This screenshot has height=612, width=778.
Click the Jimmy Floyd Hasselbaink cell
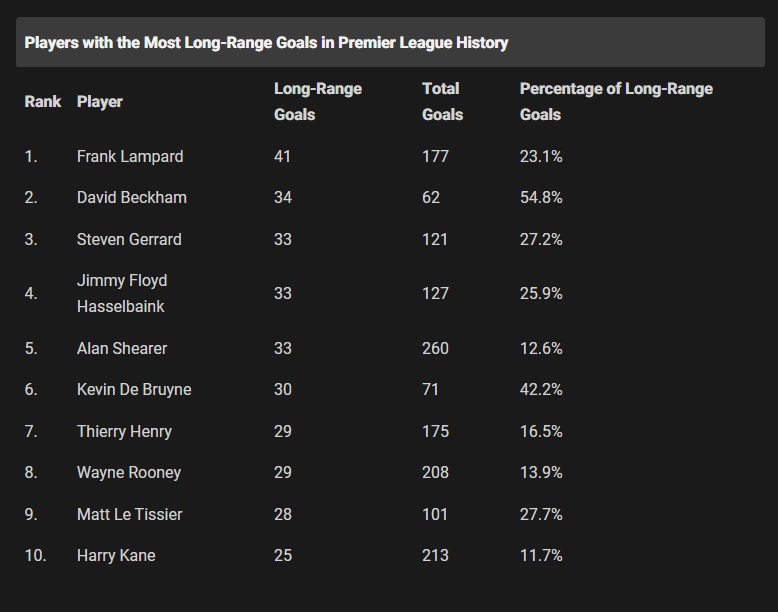[x=122, y=293]
